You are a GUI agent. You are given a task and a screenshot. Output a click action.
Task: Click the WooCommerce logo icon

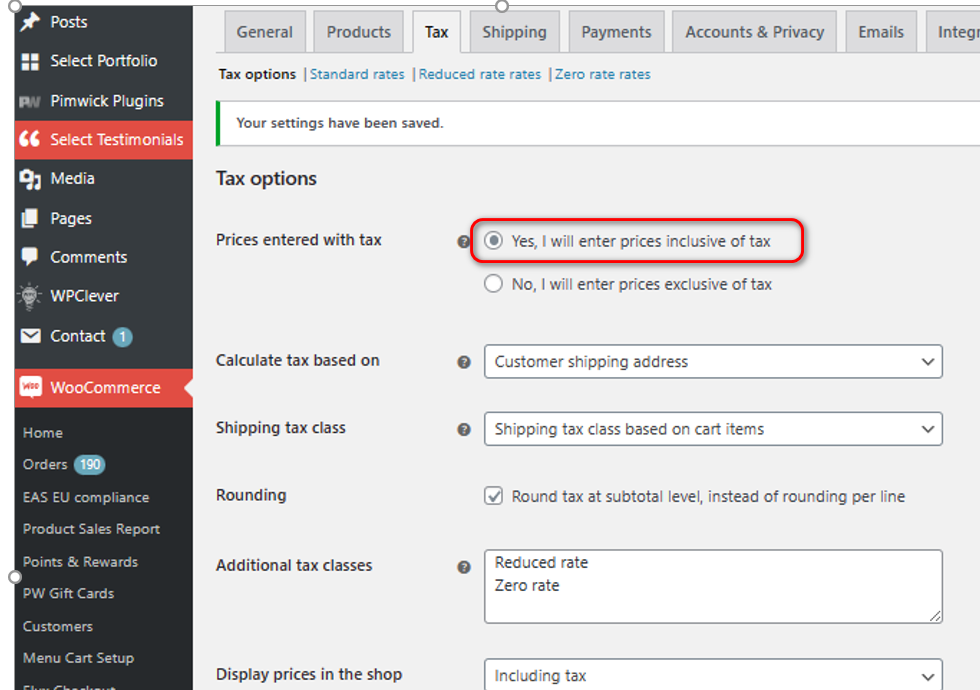(x=30, y=388)
